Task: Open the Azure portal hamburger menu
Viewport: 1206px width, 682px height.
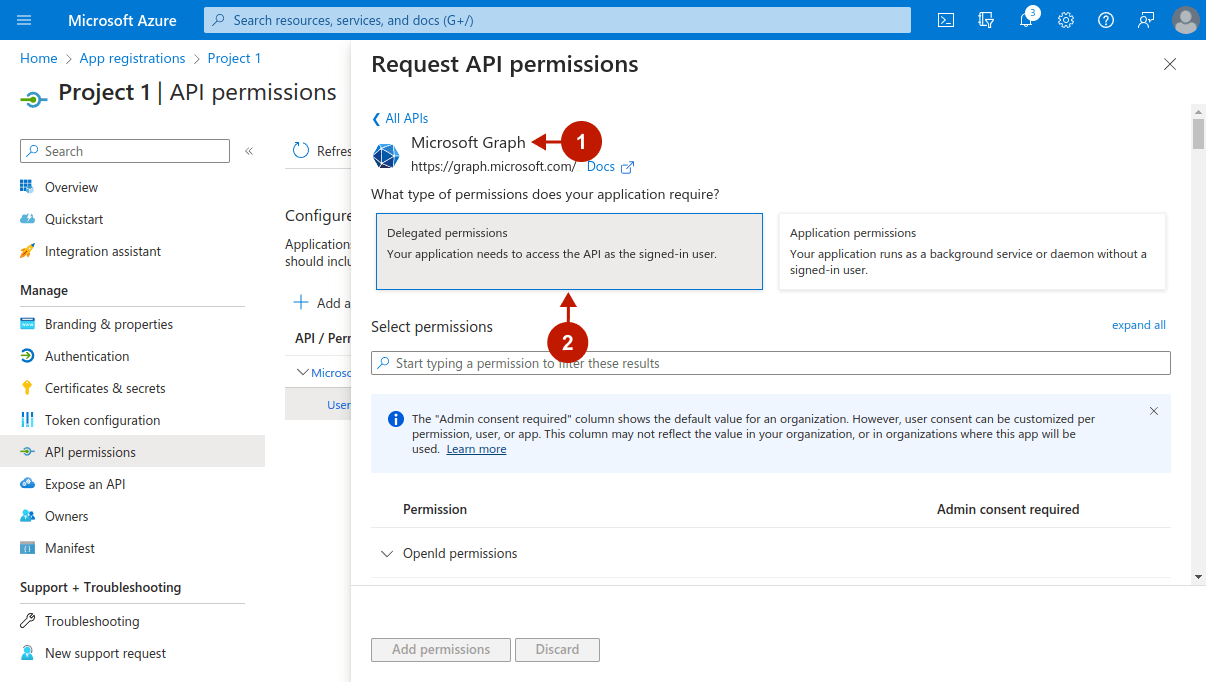Action: (24, 20)
